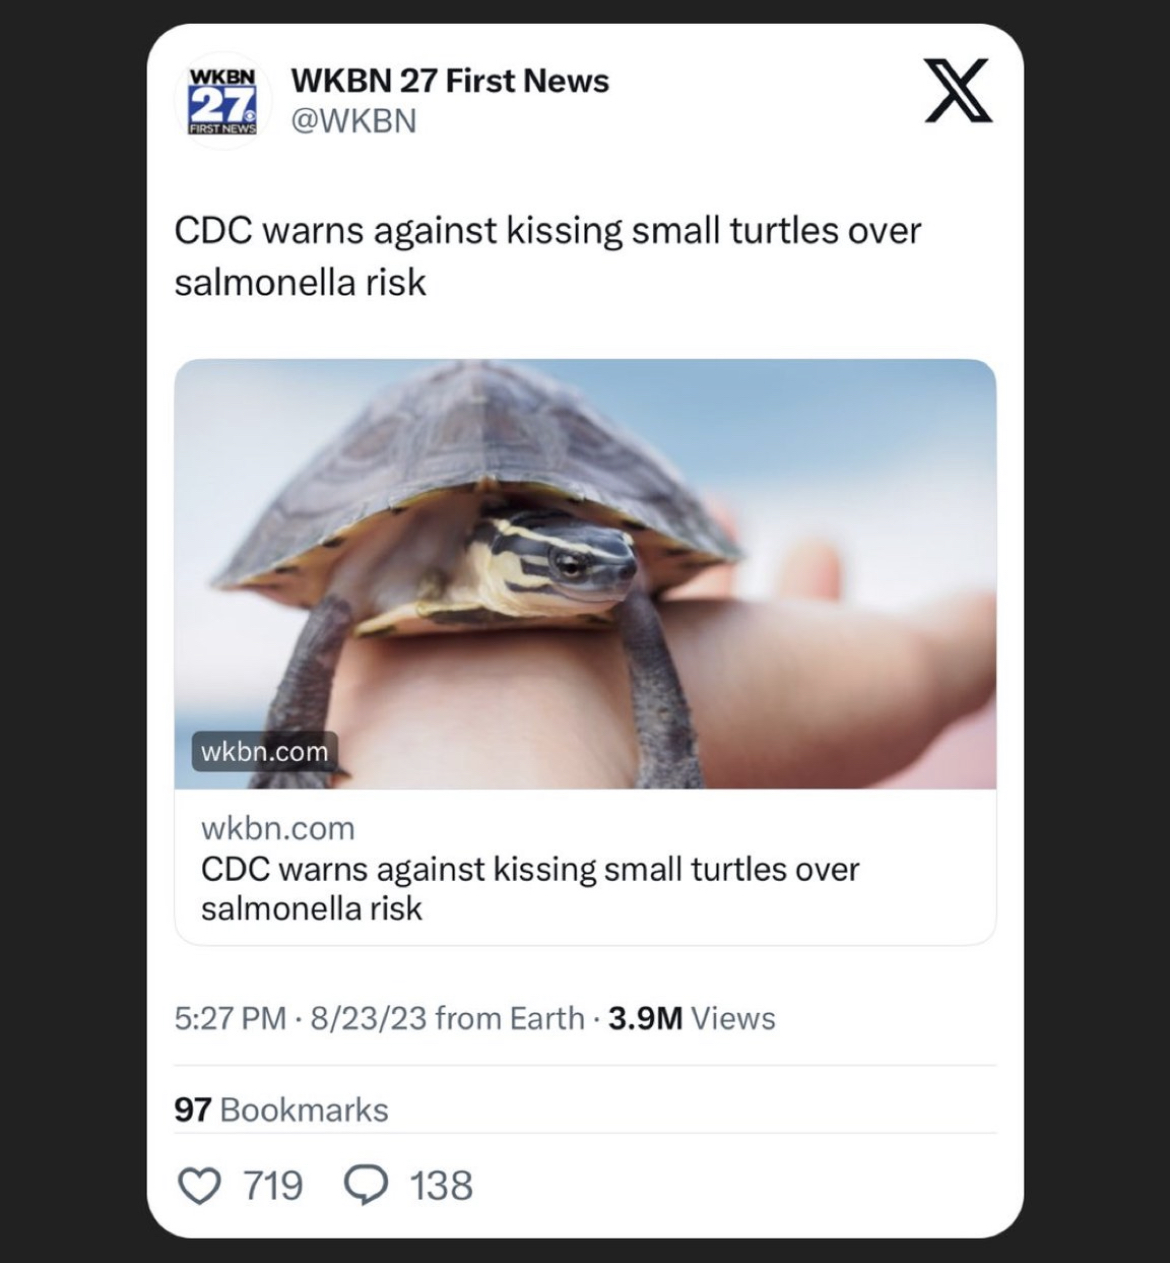Click the tweet text about CDC warning

click(546, 256)
